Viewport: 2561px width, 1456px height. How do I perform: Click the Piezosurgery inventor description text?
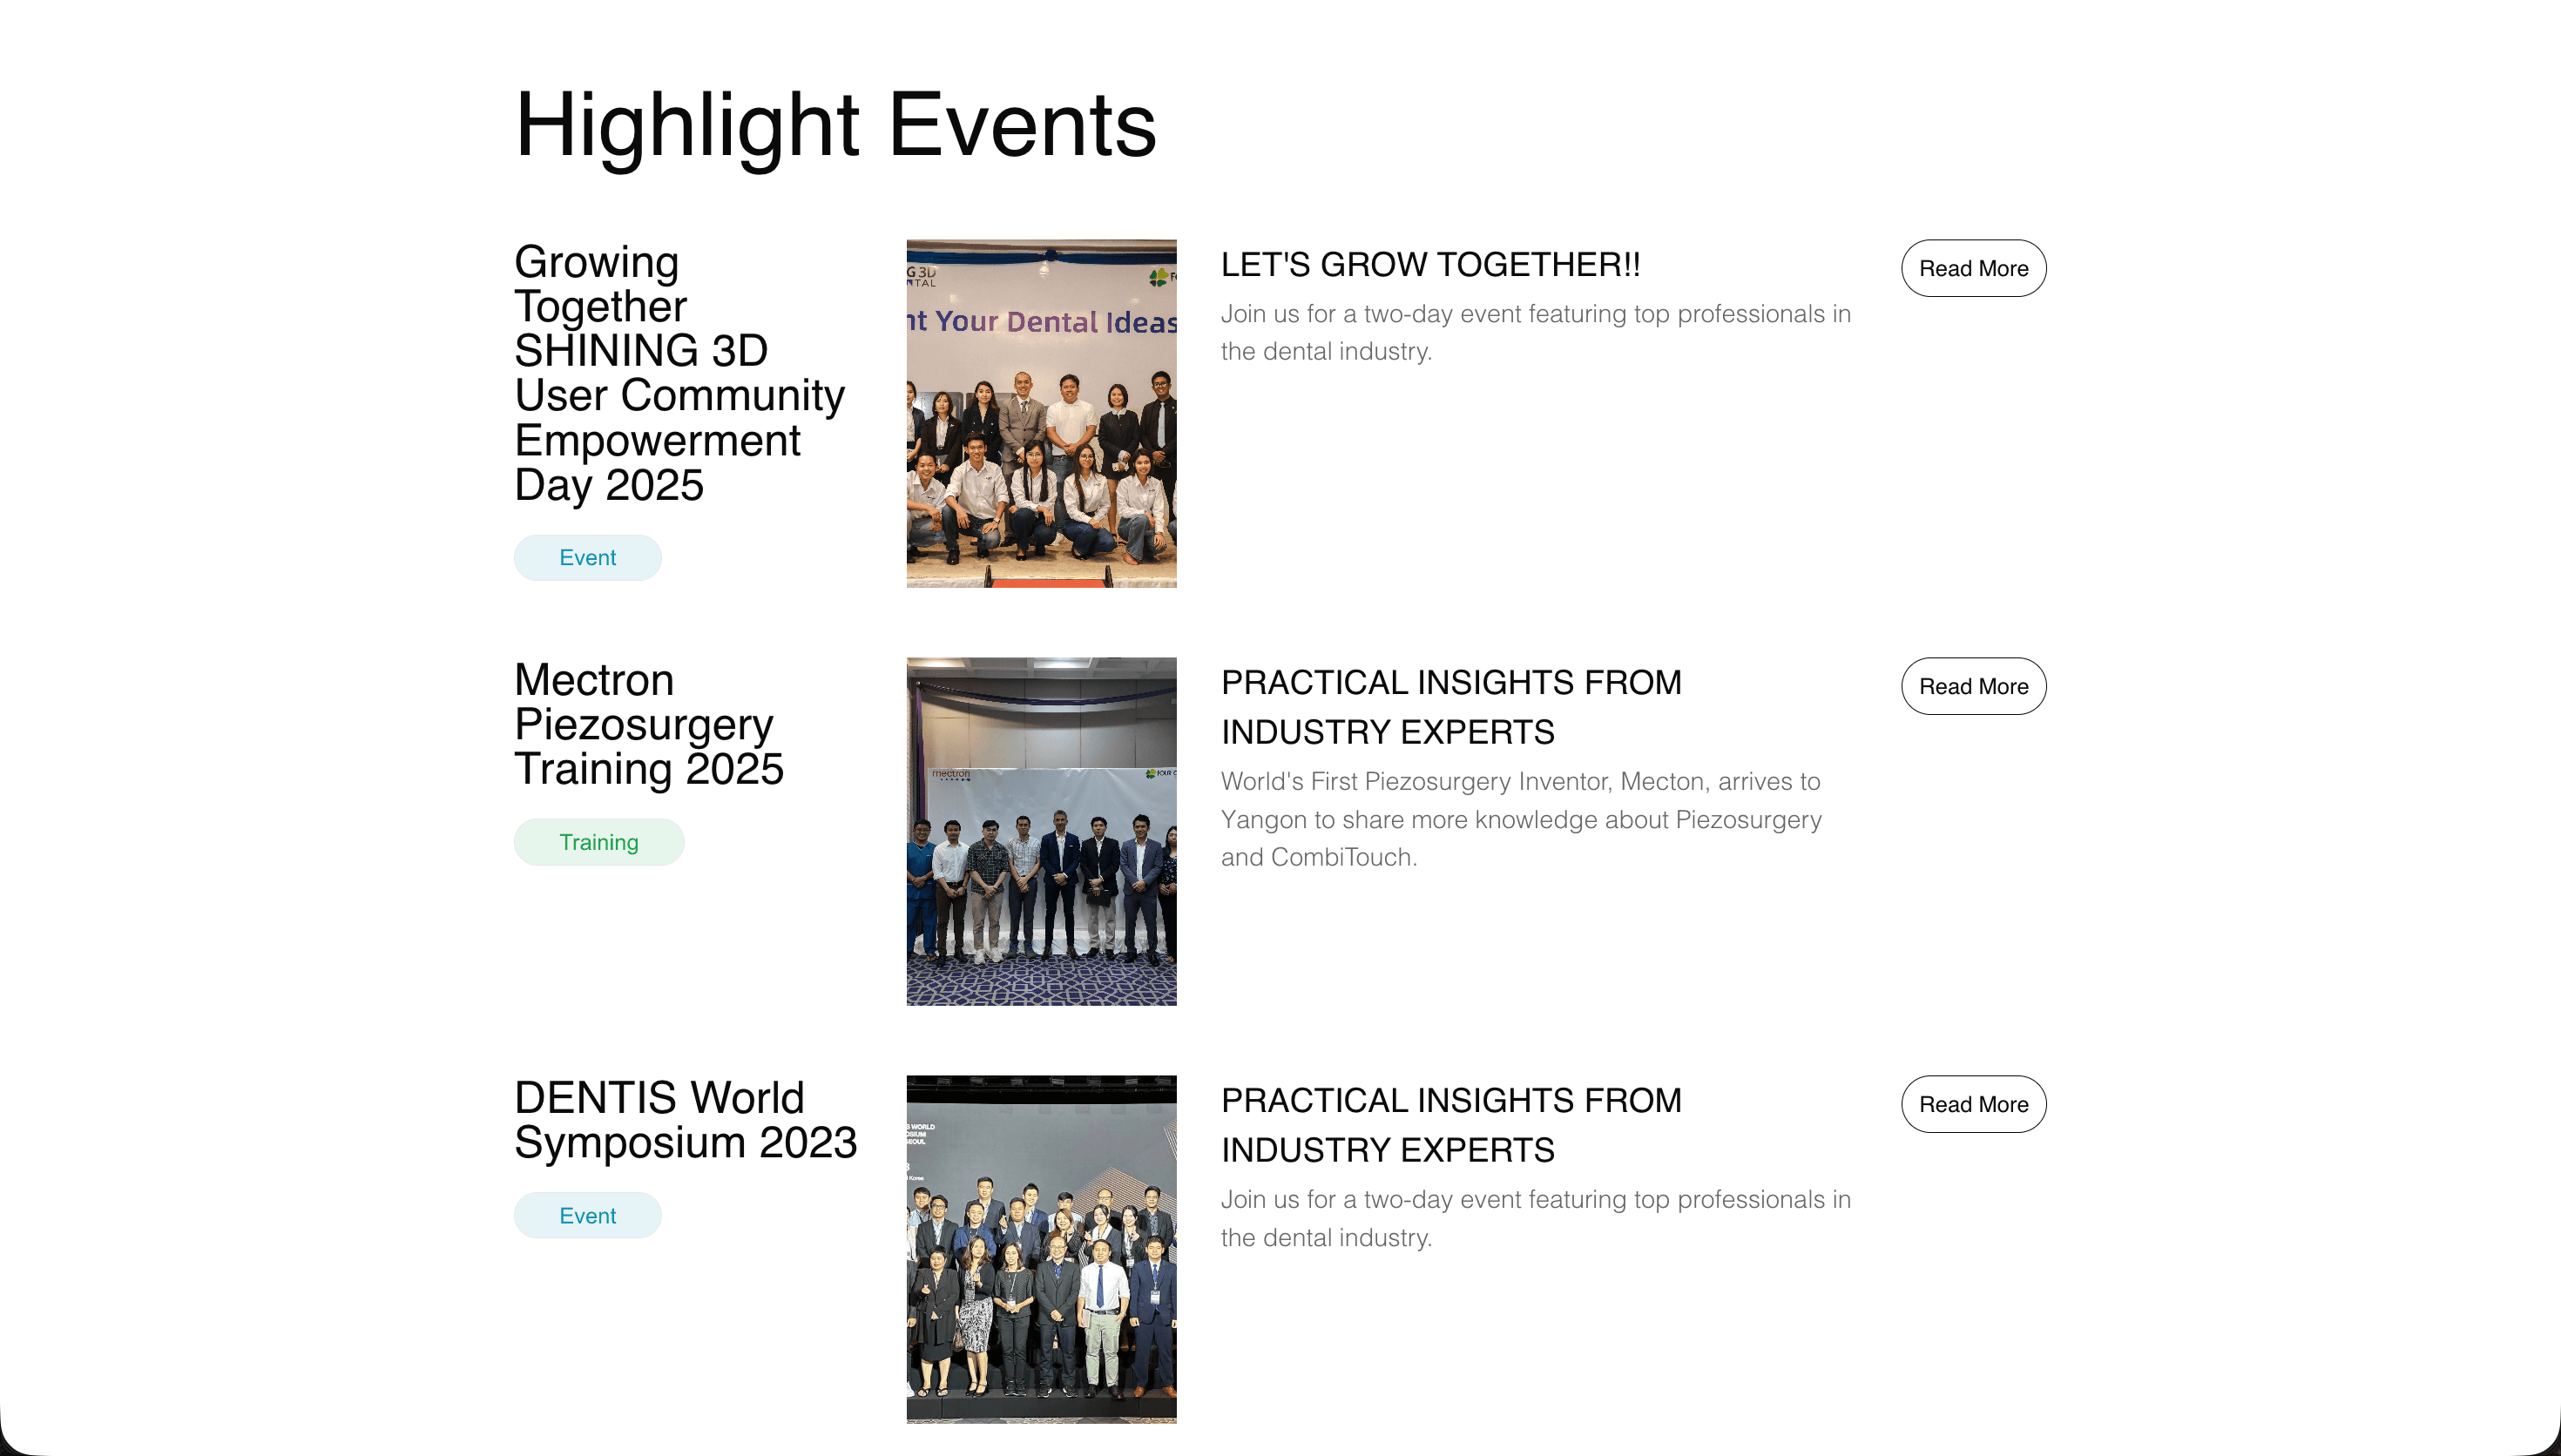1521,819
